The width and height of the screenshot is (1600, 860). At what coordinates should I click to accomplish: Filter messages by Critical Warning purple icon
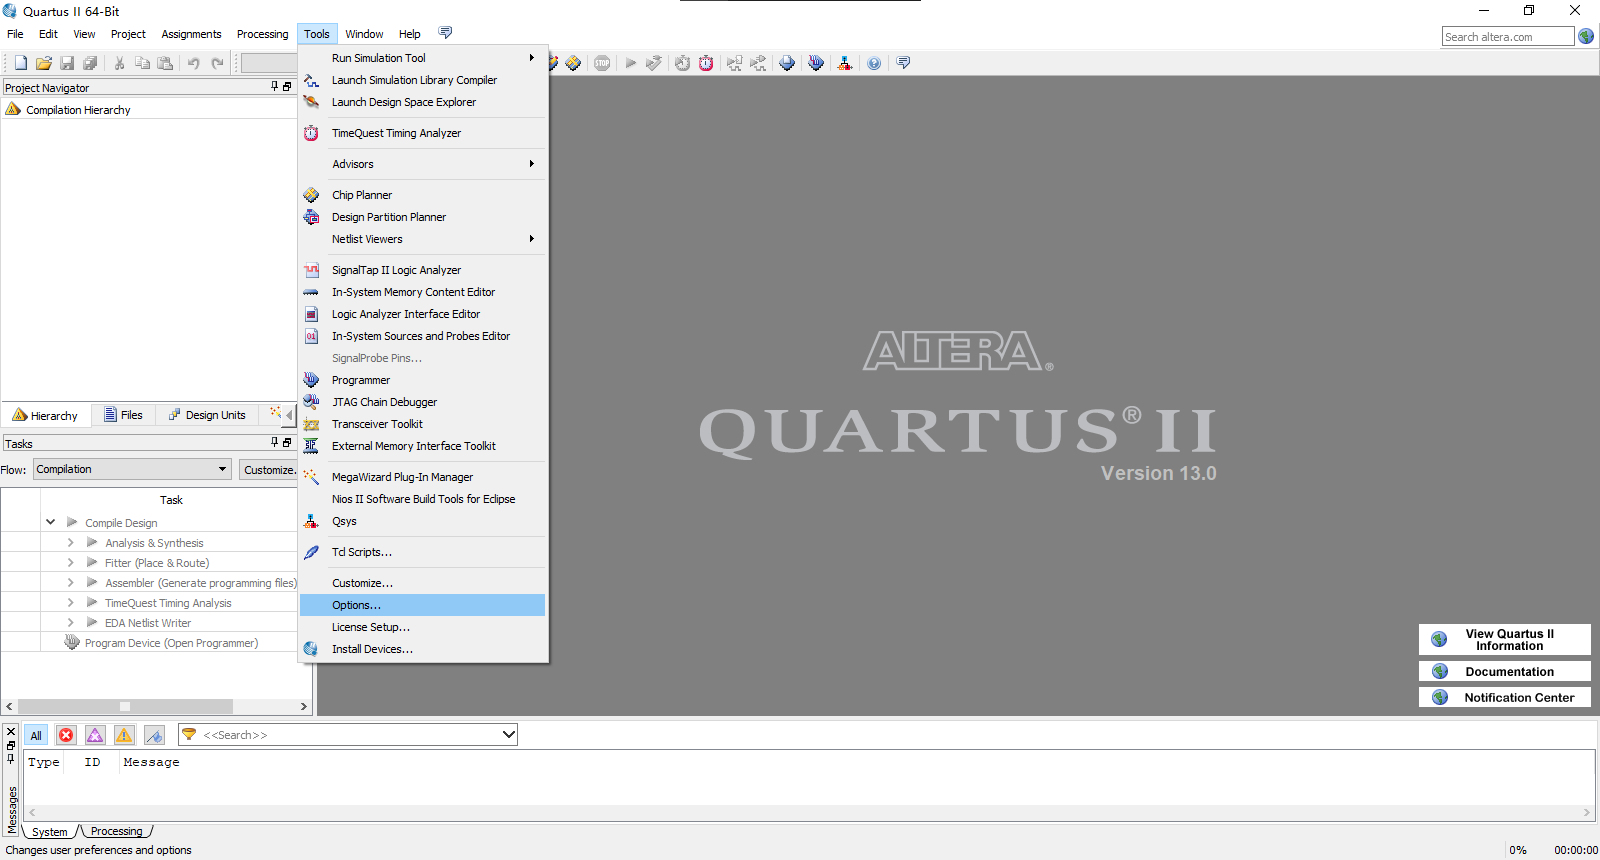point(95,735)
